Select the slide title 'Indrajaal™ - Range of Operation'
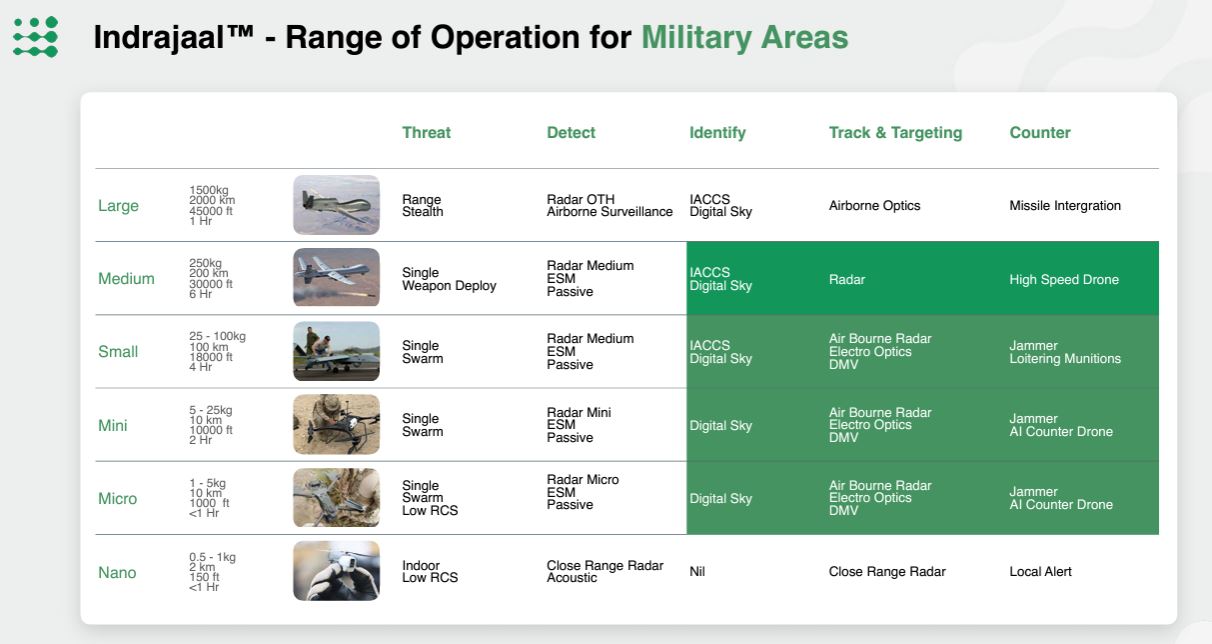This screenshot has height=644, width=1212. click(362, 38)
